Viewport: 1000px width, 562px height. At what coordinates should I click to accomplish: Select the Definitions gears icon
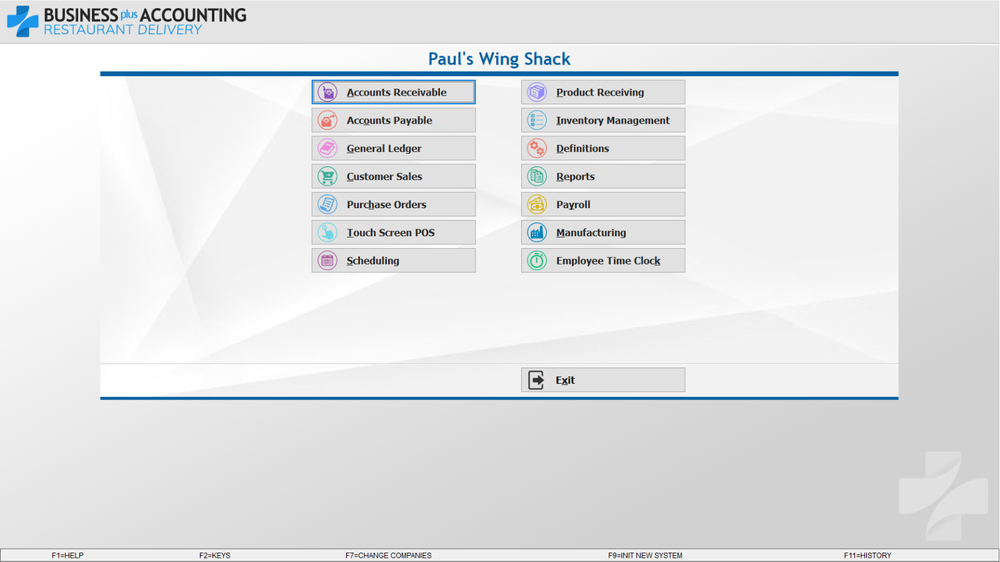[537, 148]
